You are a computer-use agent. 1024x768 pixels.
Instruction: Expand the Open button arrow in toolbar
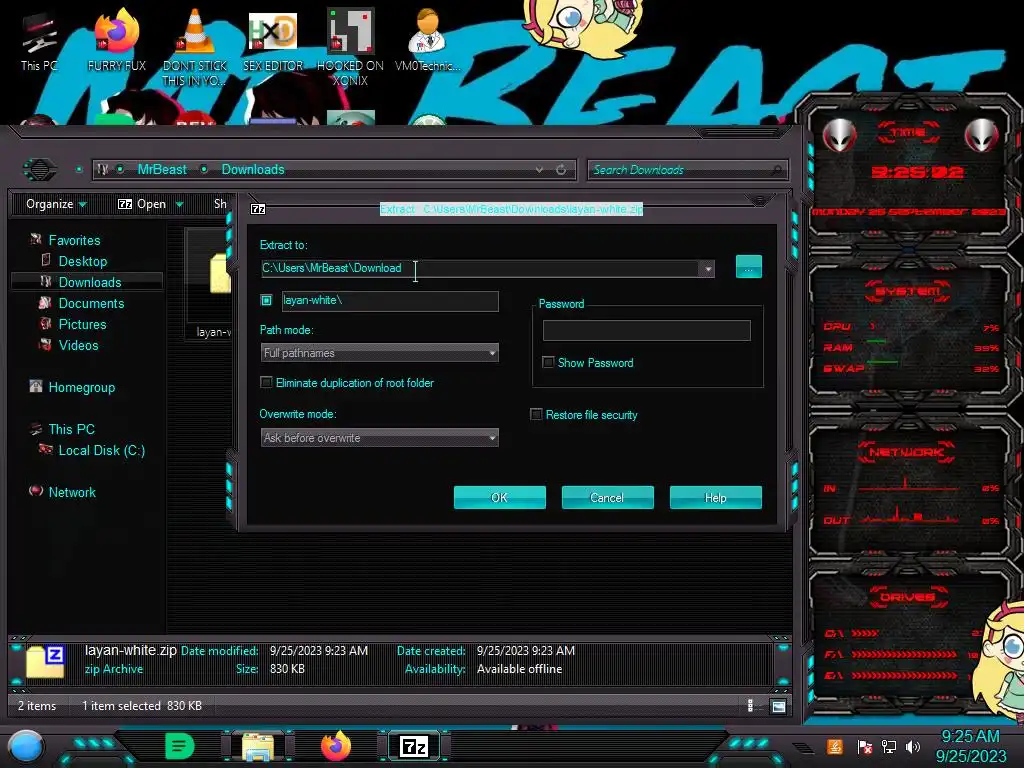[180, 204]
